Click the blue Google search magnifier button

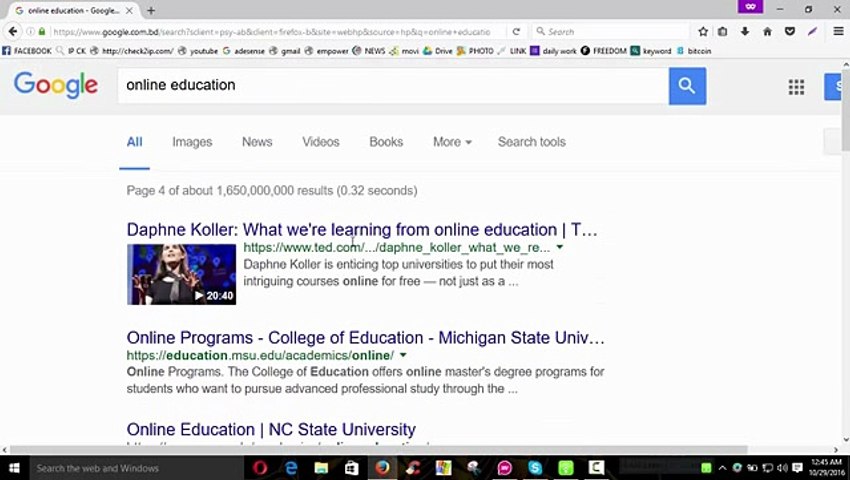pyautogui.click(x=687, y=86)
